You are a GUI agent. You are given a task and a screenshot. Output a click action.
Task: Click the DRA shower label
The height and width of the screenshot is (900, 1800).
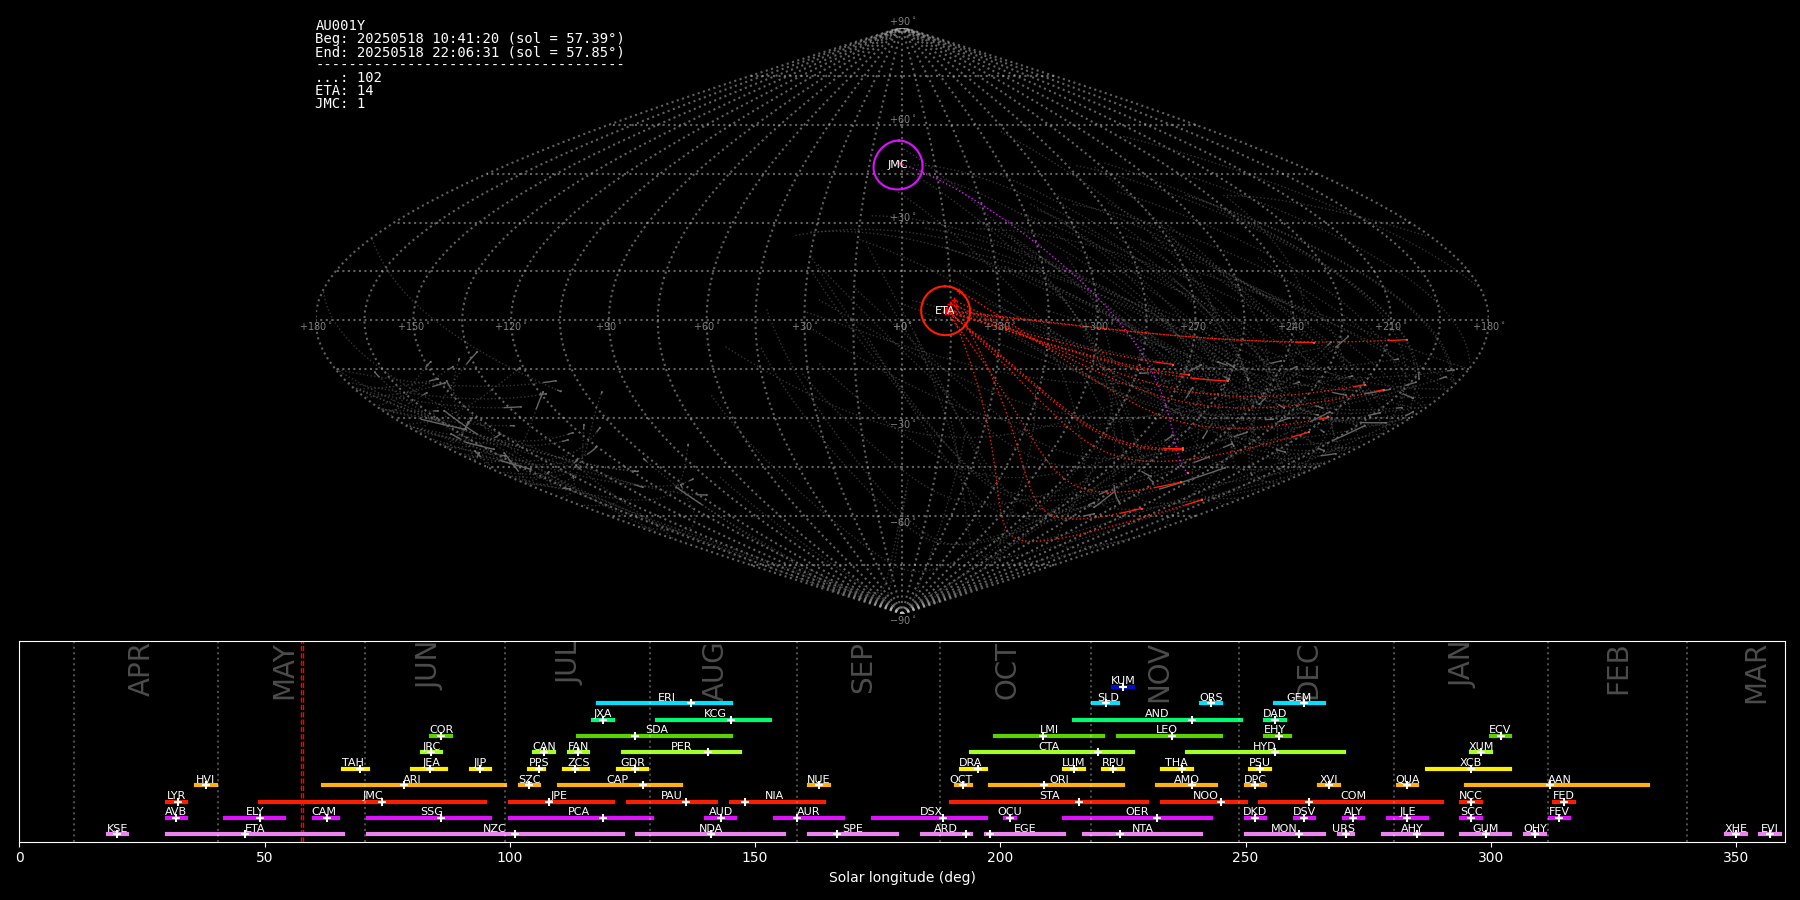point(970,763)
